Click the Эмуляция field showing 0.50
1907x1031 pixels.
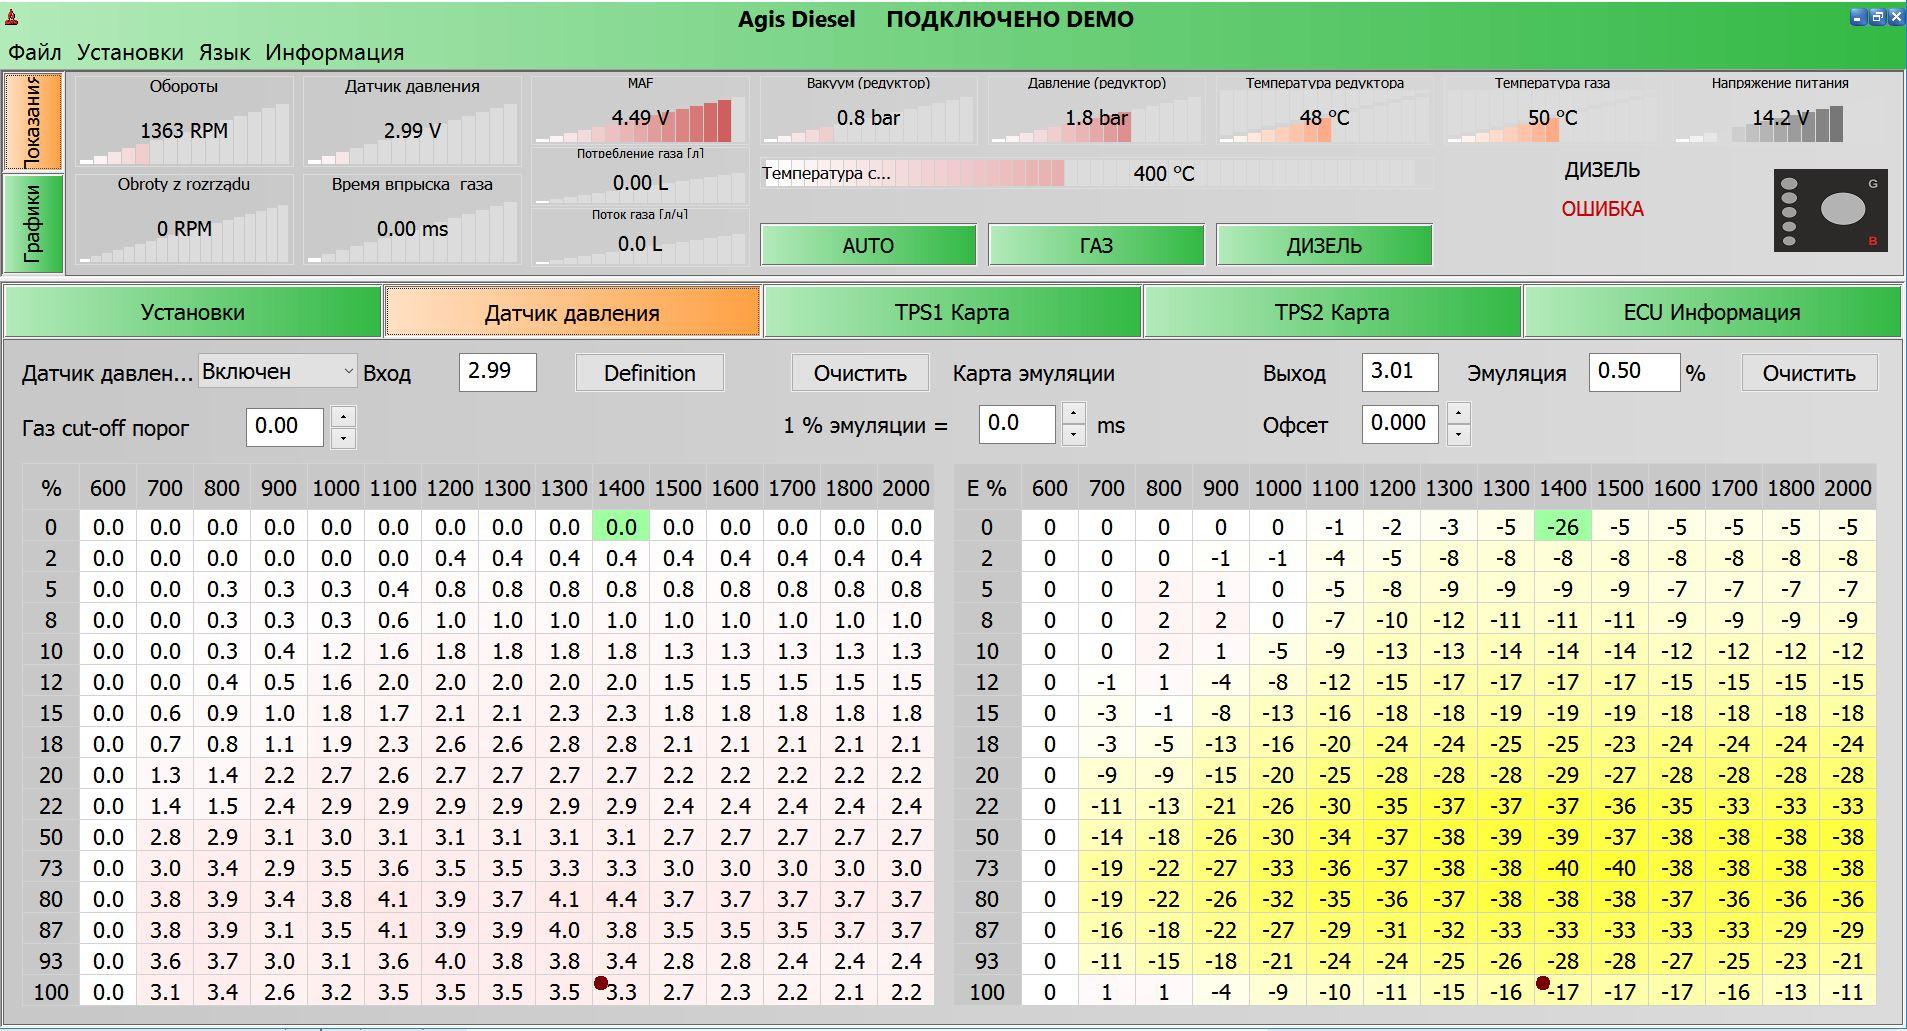tap(1634, 371)
